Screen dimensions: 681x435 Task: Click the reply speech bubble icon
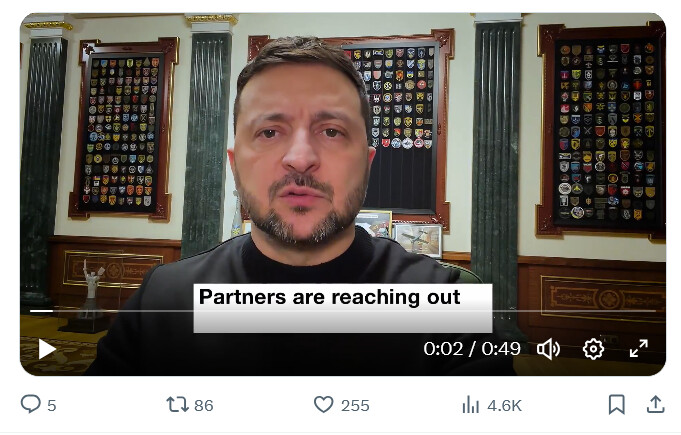(x=30, y=404)
